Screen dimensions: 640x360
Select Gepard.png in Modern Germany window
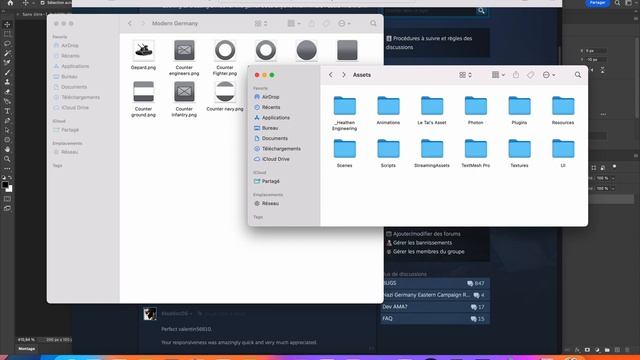point(143,55)
